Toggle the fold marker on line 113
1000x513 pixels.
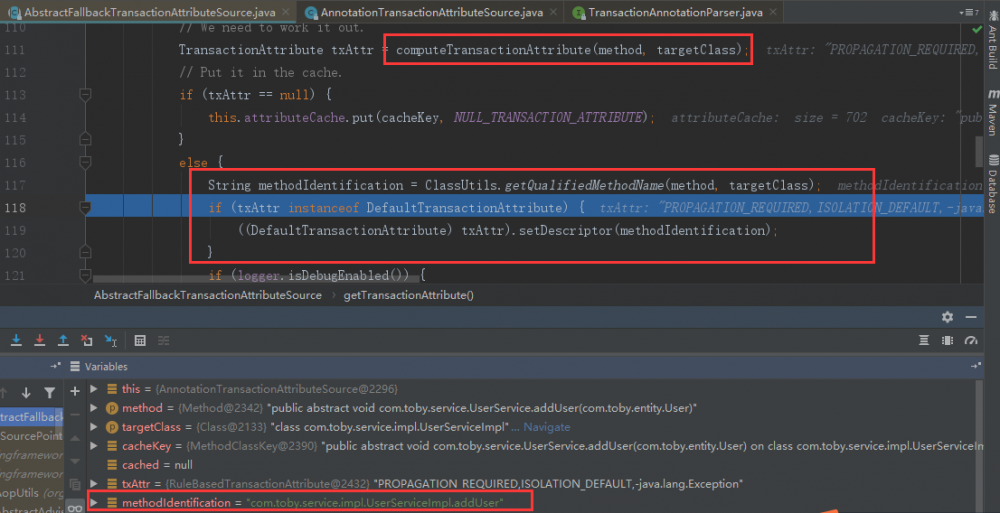tap(85, 95)
